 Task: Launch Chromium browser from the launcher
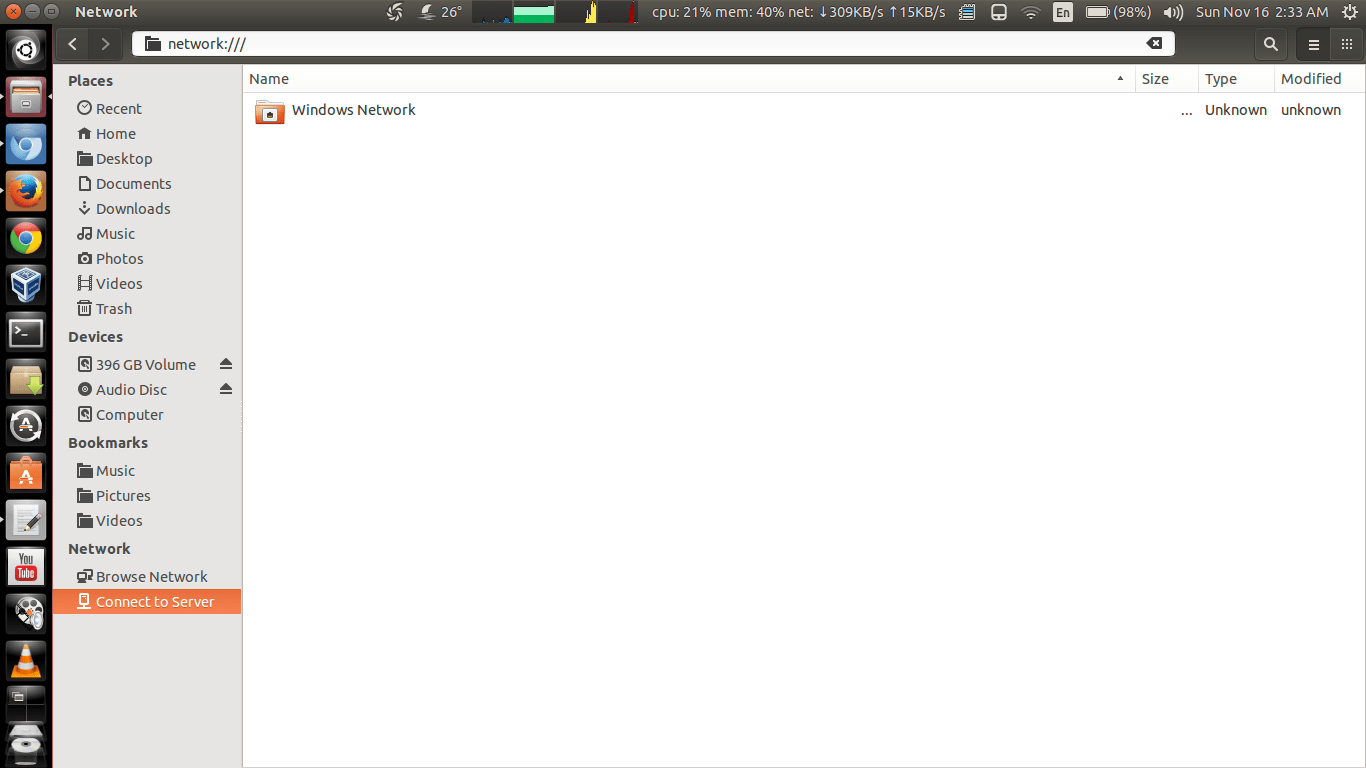(x=26, y=143)
